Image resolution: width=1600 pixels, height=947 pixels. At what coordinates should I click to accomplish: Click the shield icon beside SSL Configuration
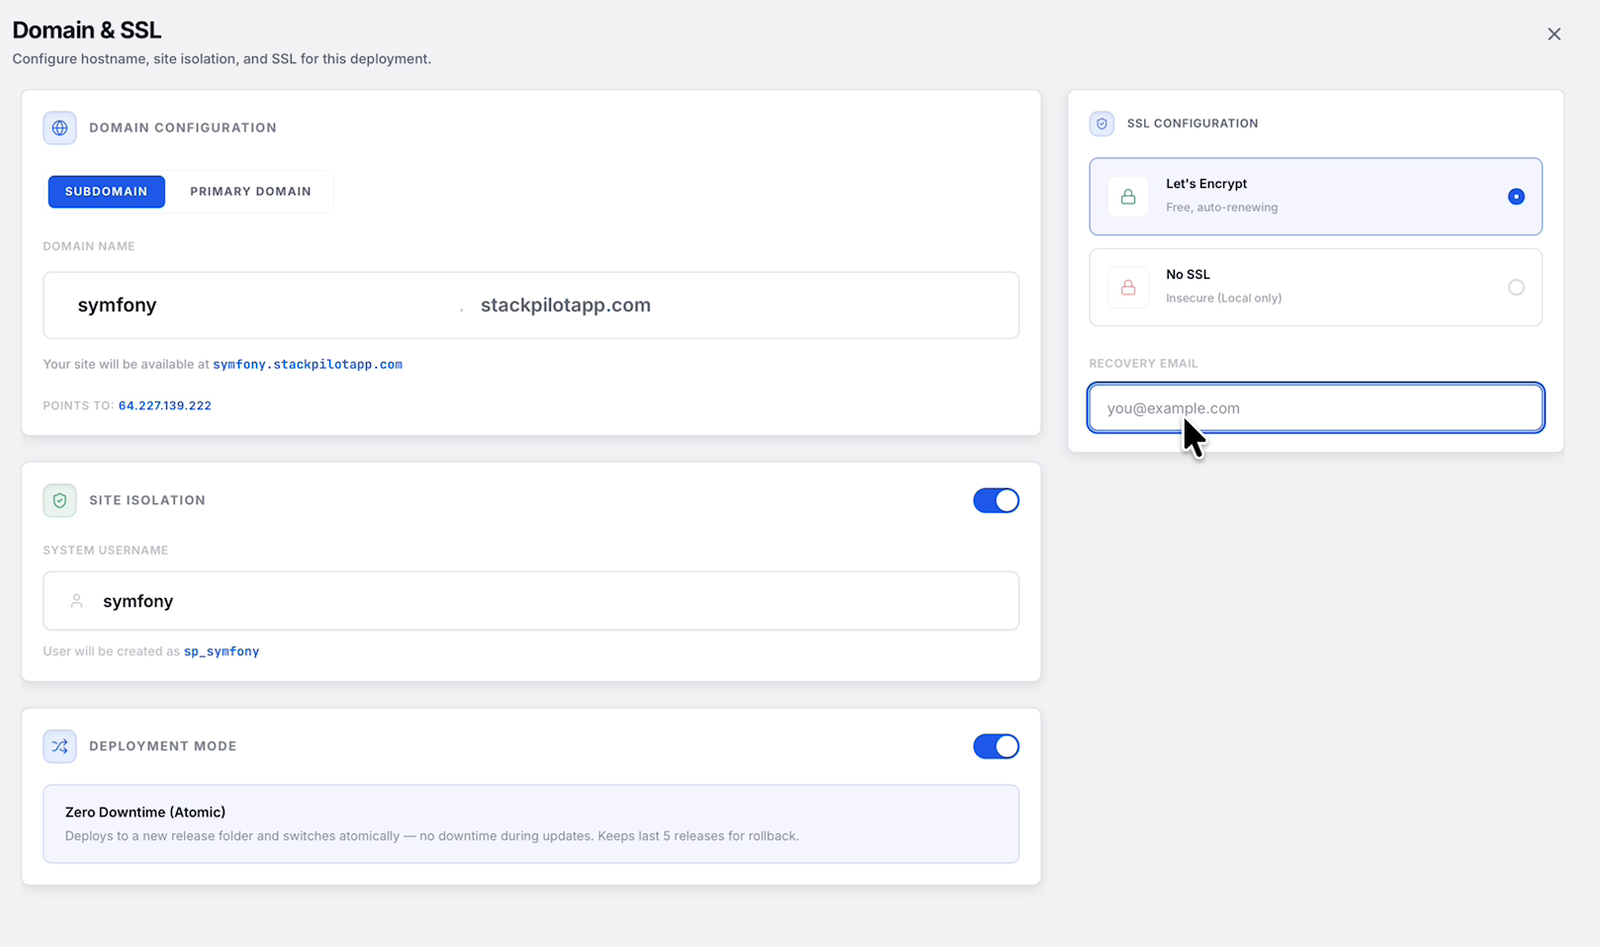[1102, 124]
